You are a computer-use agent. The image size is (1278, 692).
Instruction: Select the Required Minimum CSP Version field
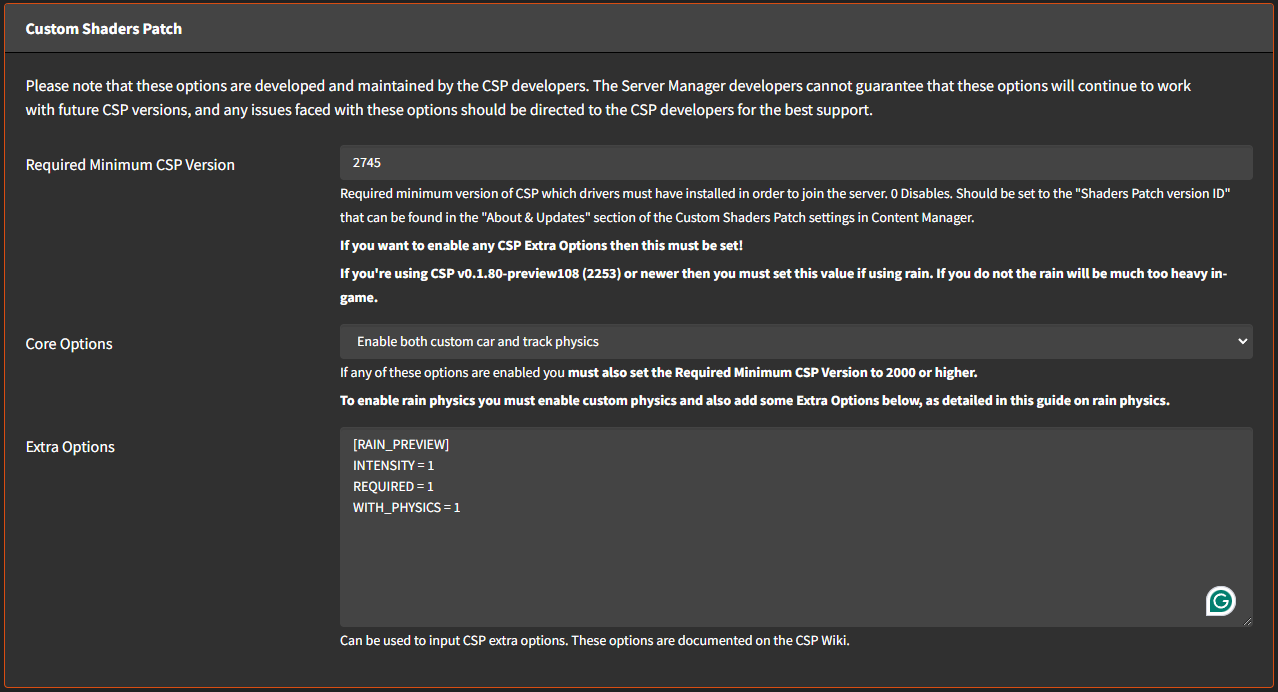click(x=797, y=162)
